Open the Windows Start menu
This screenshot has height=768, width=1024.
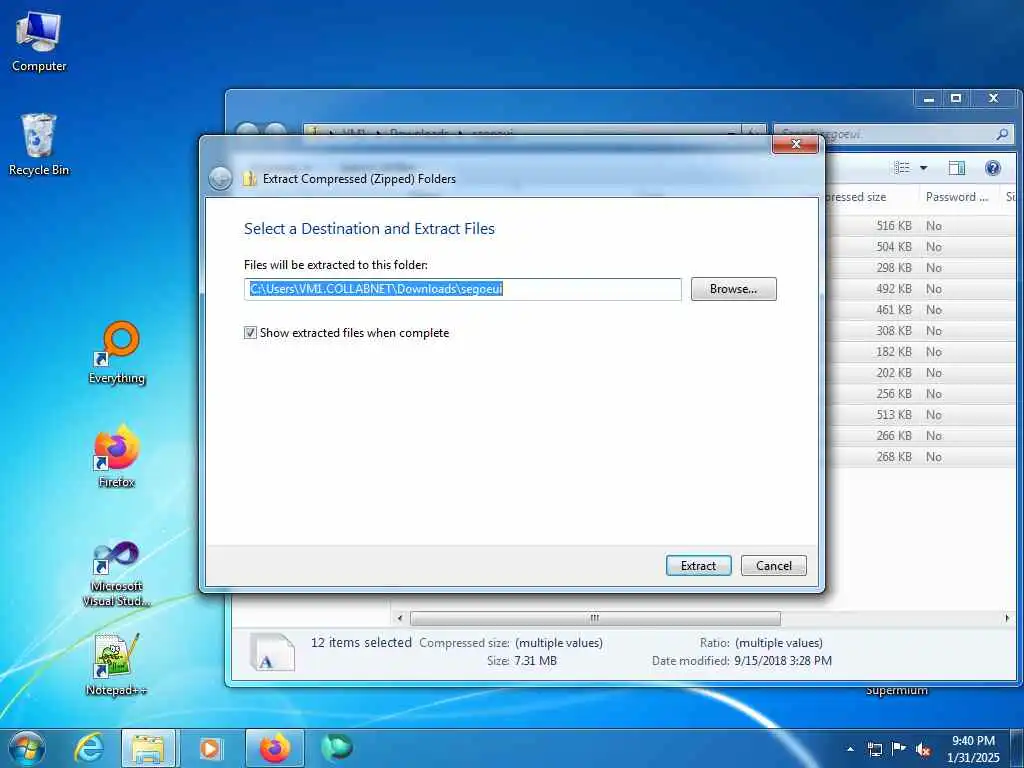click(27, 748)
